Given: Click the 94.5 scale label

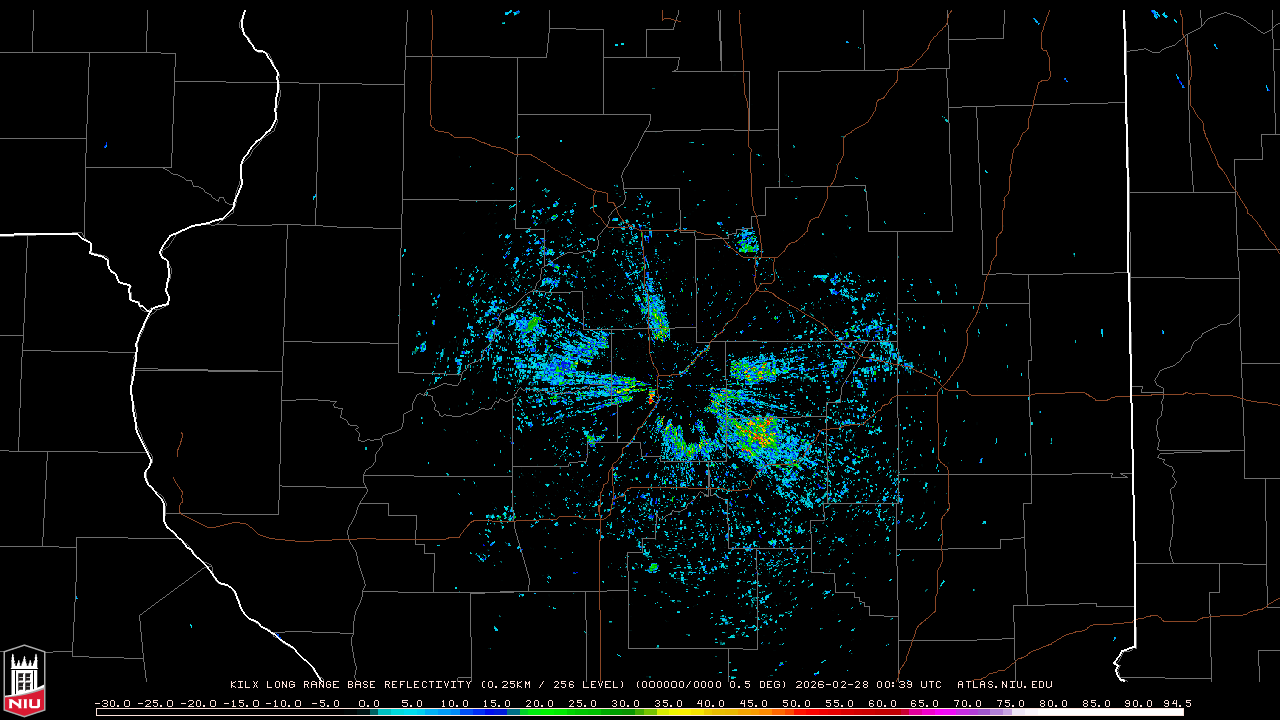Looking at the screenshot, I should click(x=1177, y=704).
